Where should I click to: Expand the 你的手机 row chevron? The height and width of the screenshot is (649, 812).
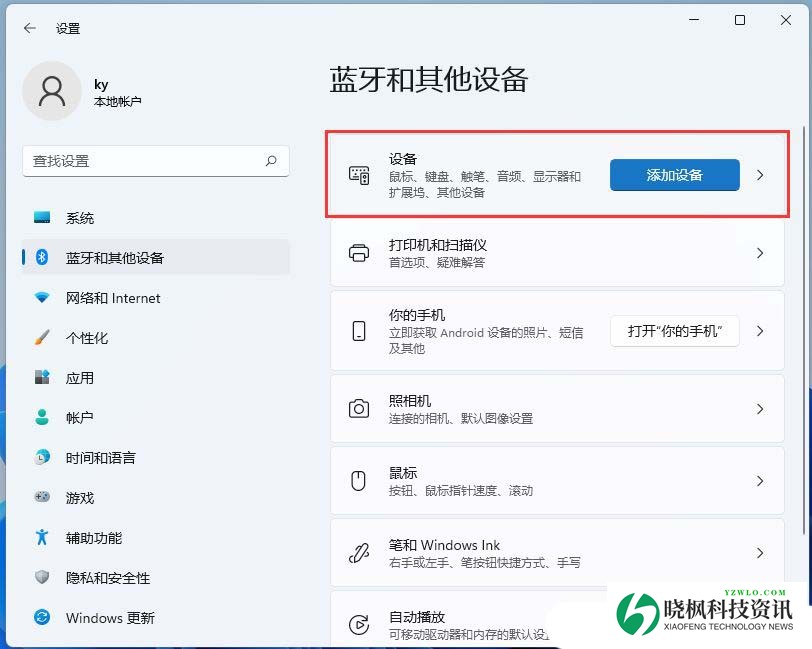pos(760,331)
